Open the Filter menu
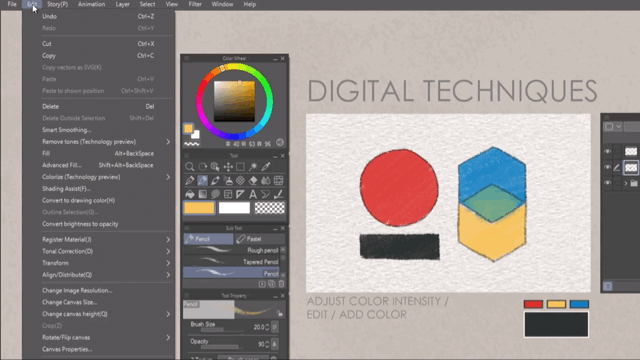The width and height of the screenshot is (640, 360). (x=195, y=4)
